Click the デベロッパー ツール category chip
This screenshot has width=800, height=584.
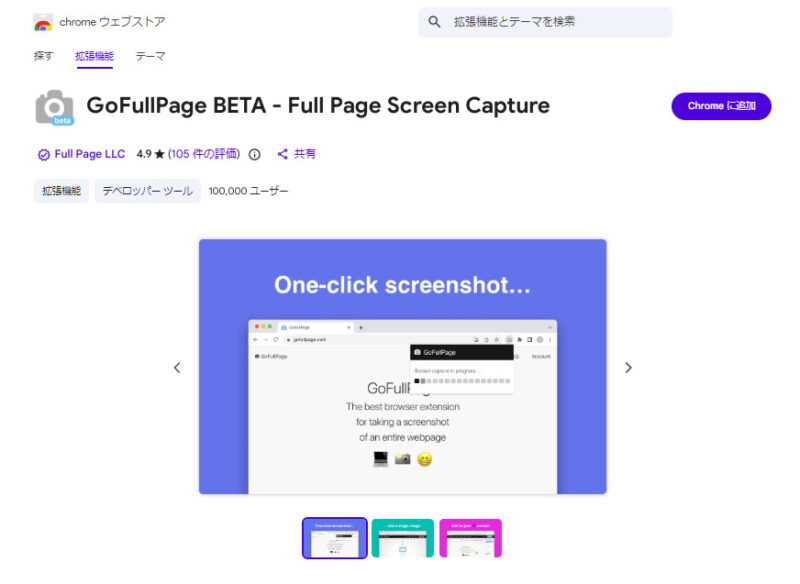147,191
